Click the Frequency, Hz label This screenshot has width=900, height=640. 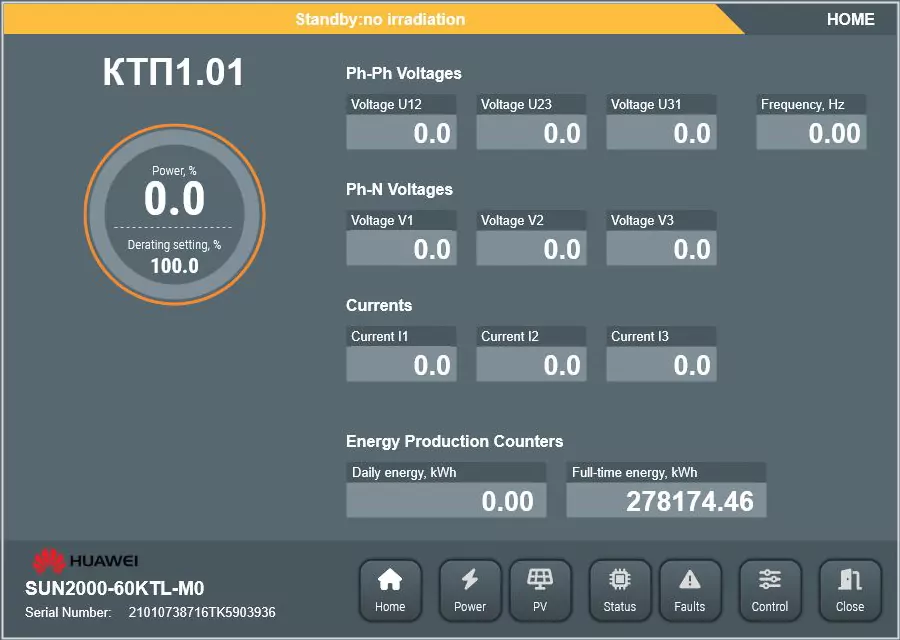(x=802, y=104)
